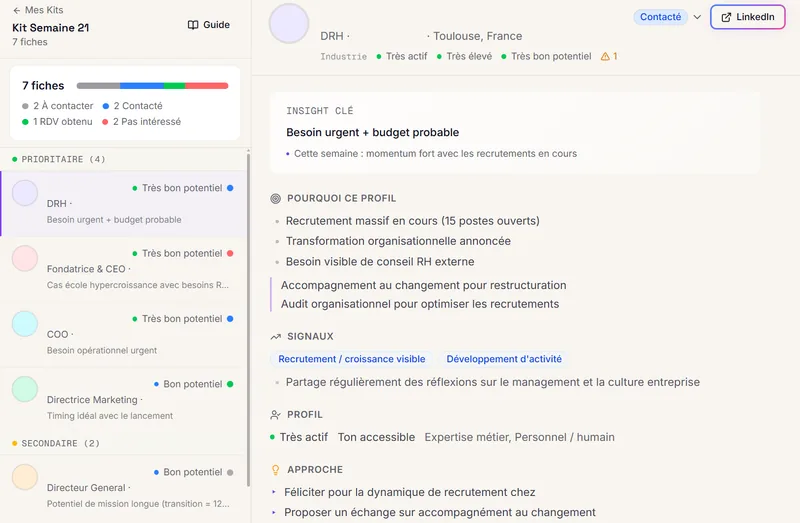This screenshot has height=523, width=800.
Task: Click Accompagnement au changement pour restructuration
Action: 423,285
